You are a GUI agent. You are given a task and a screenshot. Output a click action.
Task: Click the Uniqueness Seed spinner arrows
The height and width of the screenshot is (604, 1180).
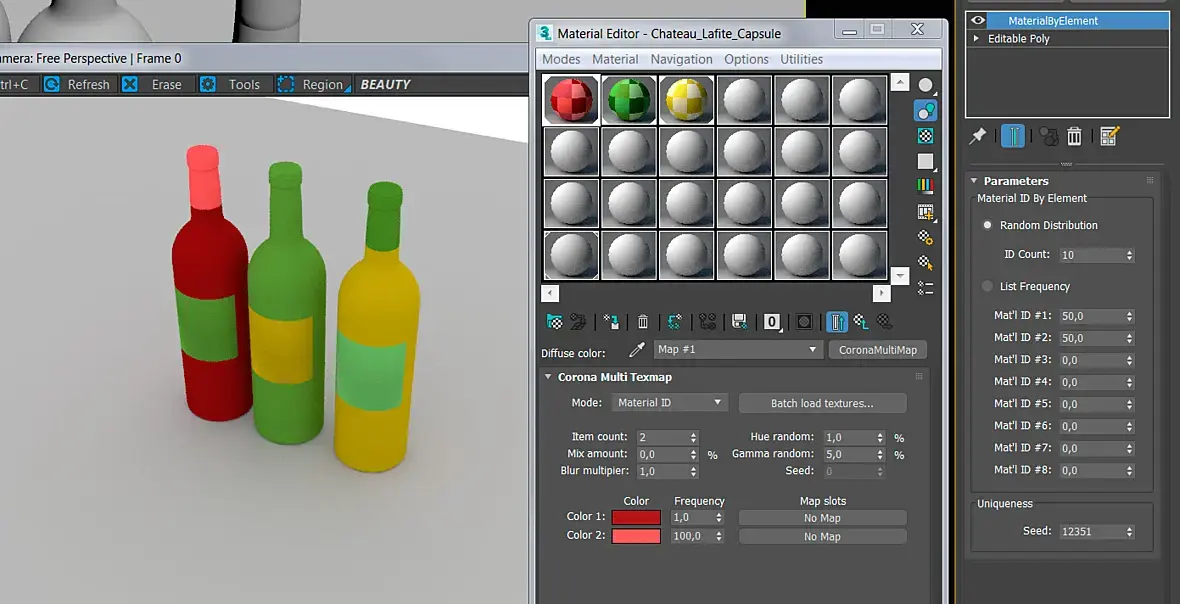coord(1130,531)
